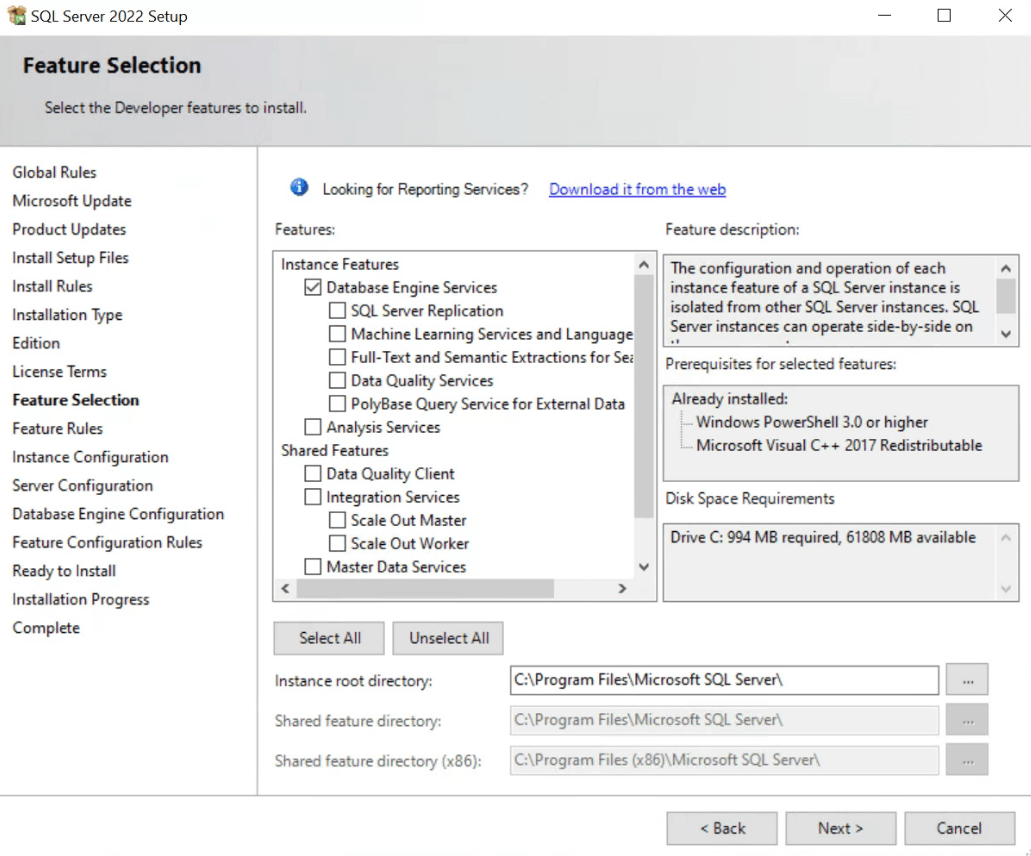This screenshot has width=1031, height=856.
Task: Click Install Setup Files step
Action: (70, 258)
